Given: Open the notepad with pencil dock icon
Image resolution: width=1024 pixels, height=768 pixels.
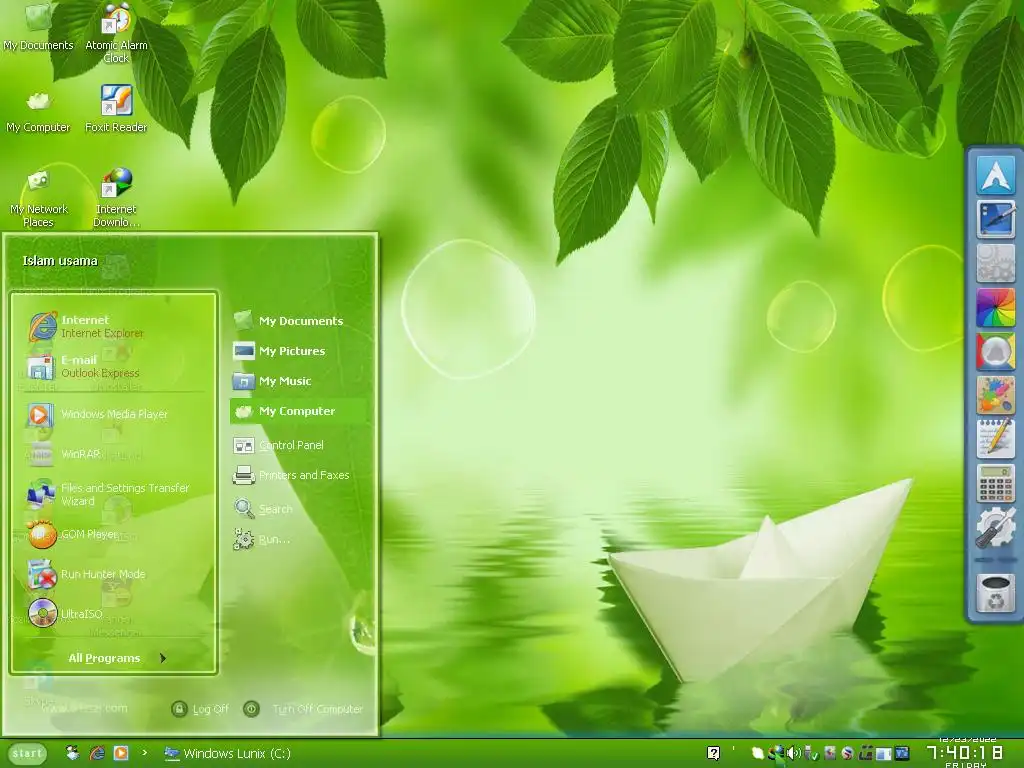Looking at the screenshot, I should pos(995,439).
